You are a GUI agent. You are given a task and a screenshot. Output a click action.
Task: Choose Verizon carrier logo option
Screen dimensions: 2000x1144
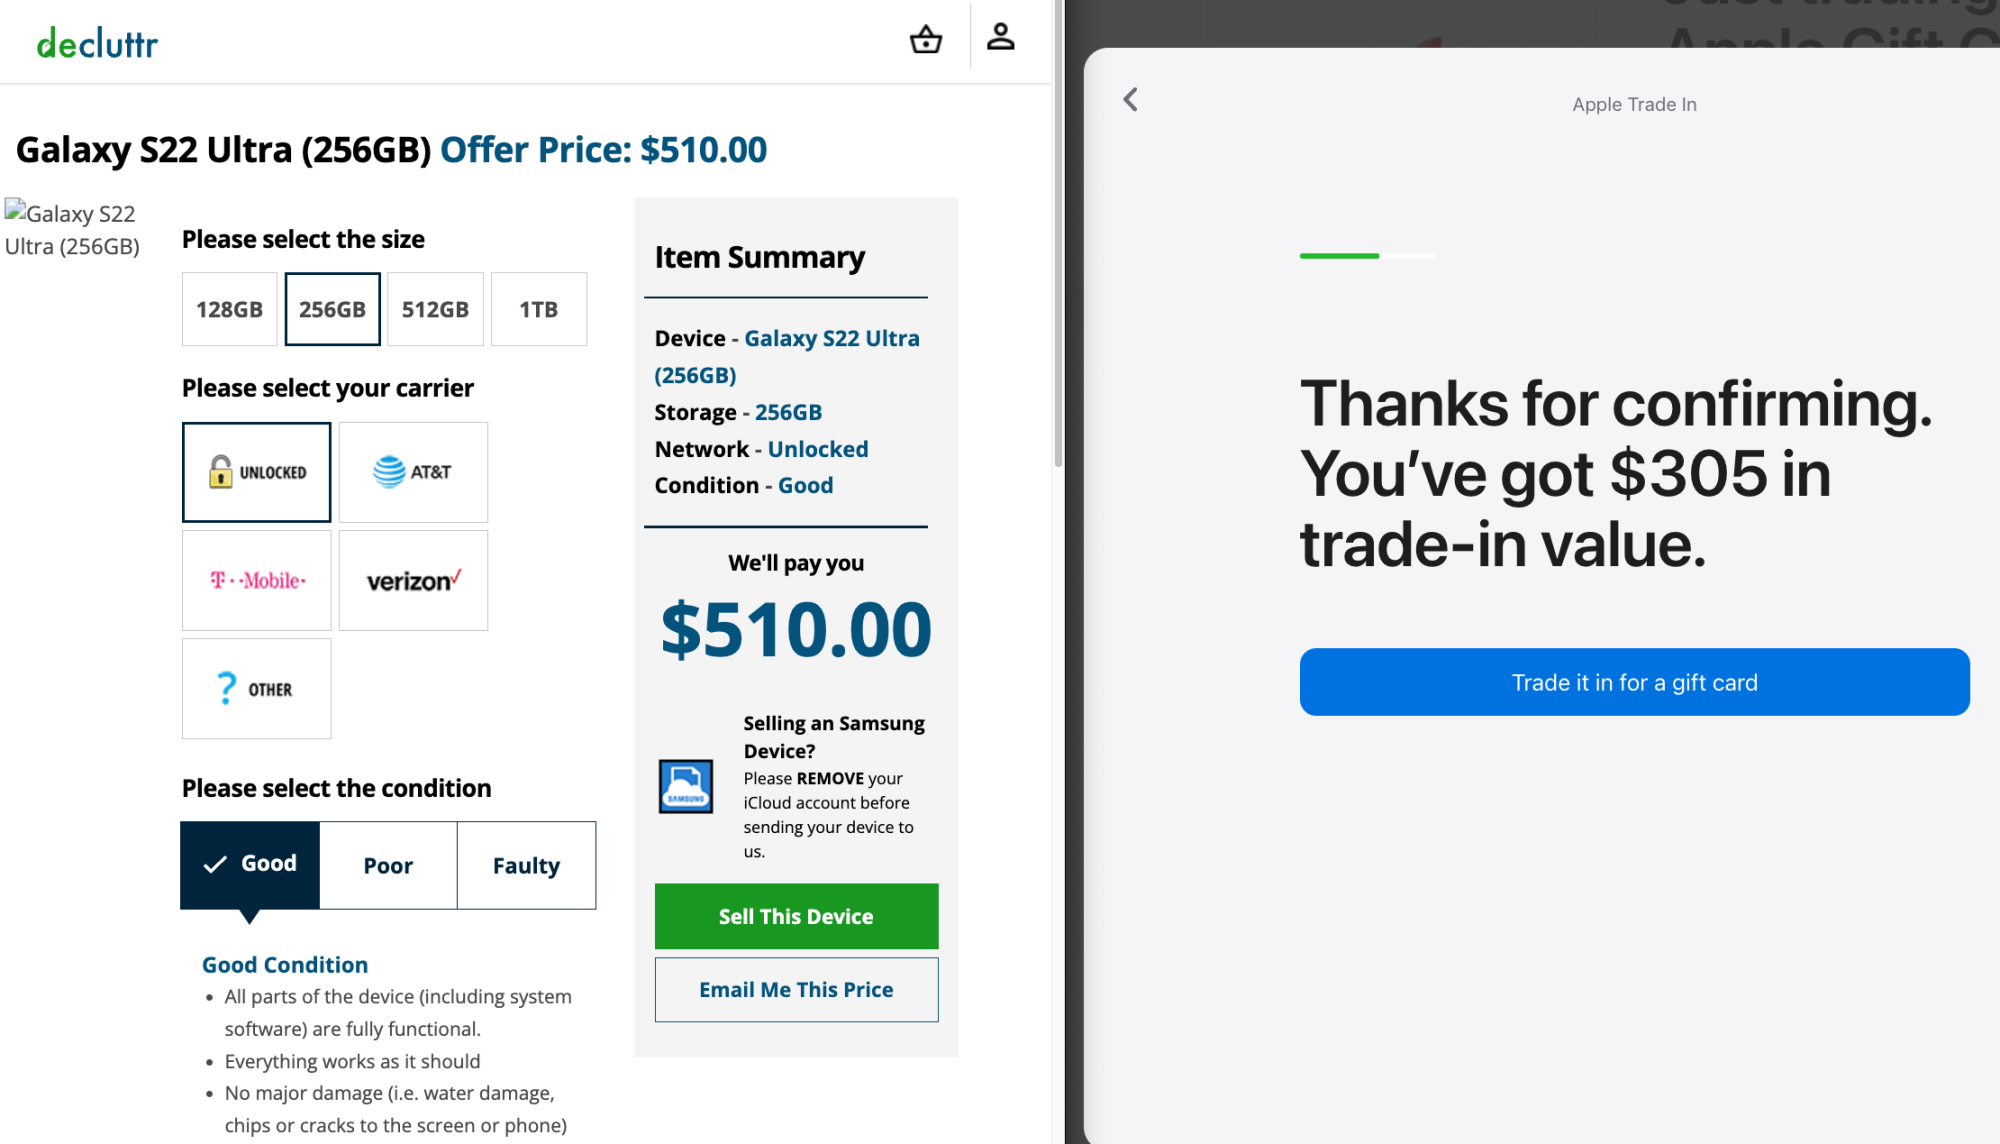pos(413,581)
